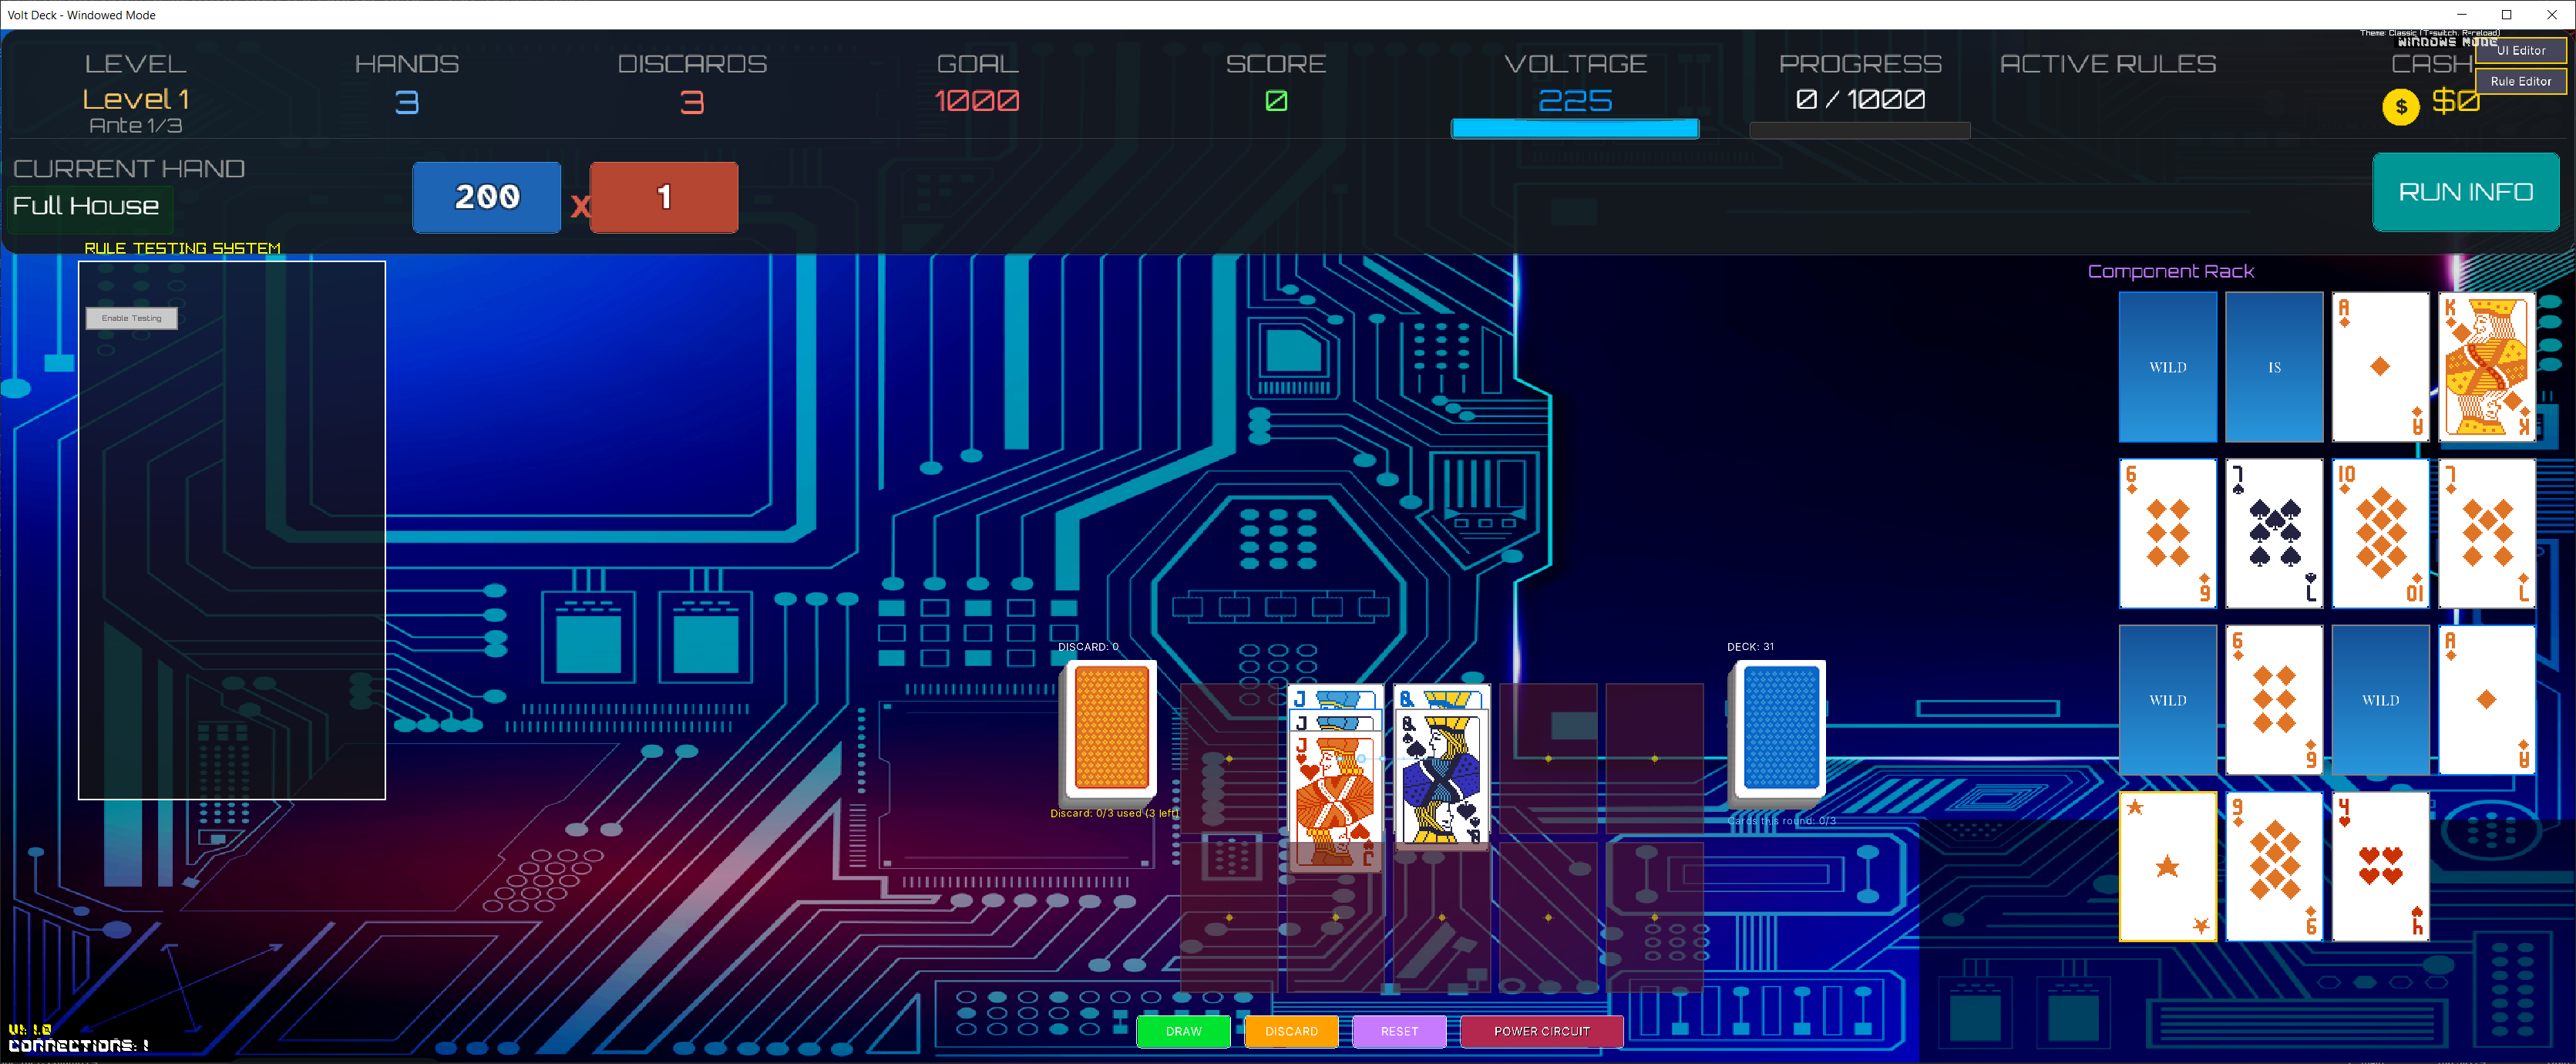Open the RUN INFO panel
2576x1064 pixels.
click(2465, 192)
